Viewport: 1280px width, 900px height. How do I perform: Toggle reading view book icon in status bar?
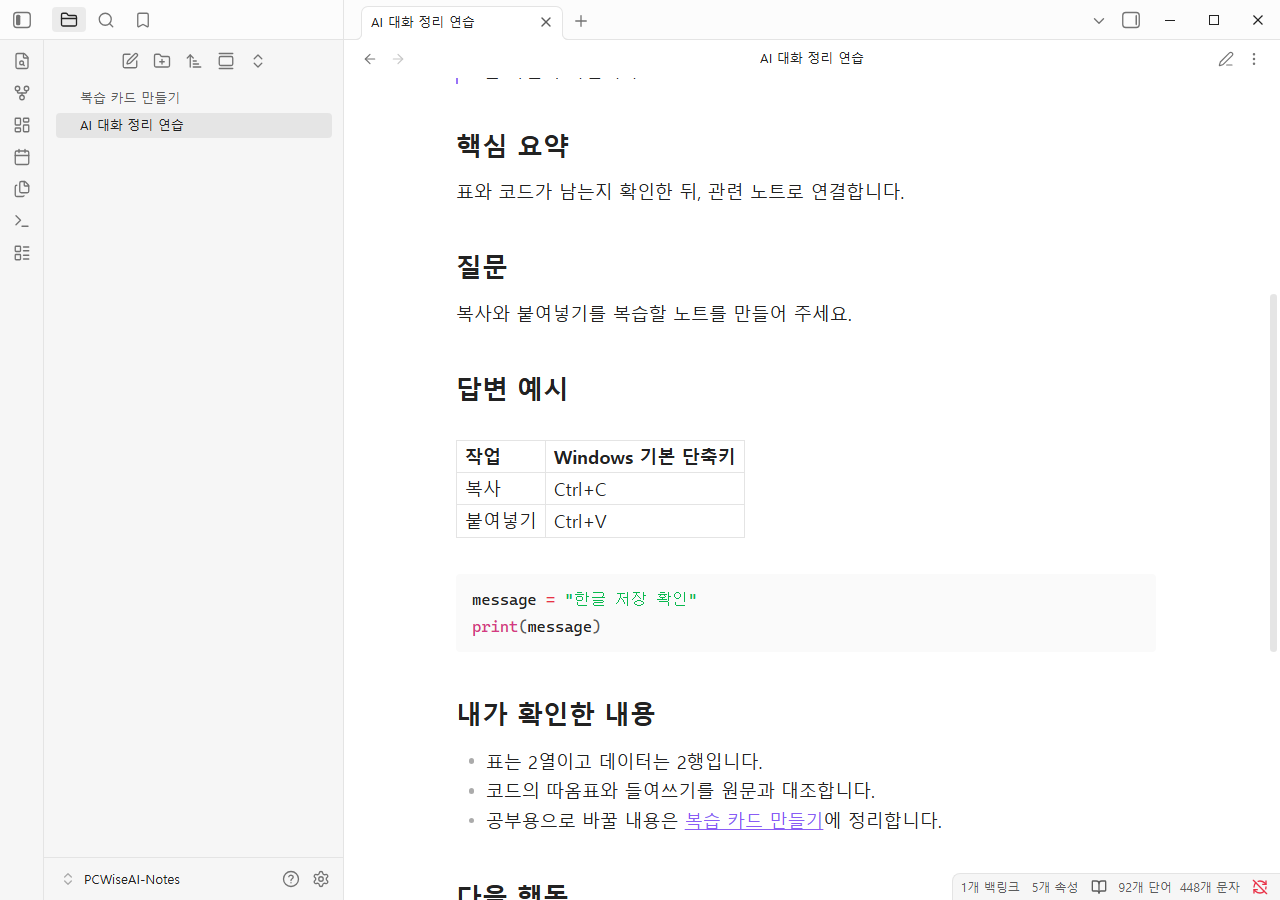[1099, 887]
